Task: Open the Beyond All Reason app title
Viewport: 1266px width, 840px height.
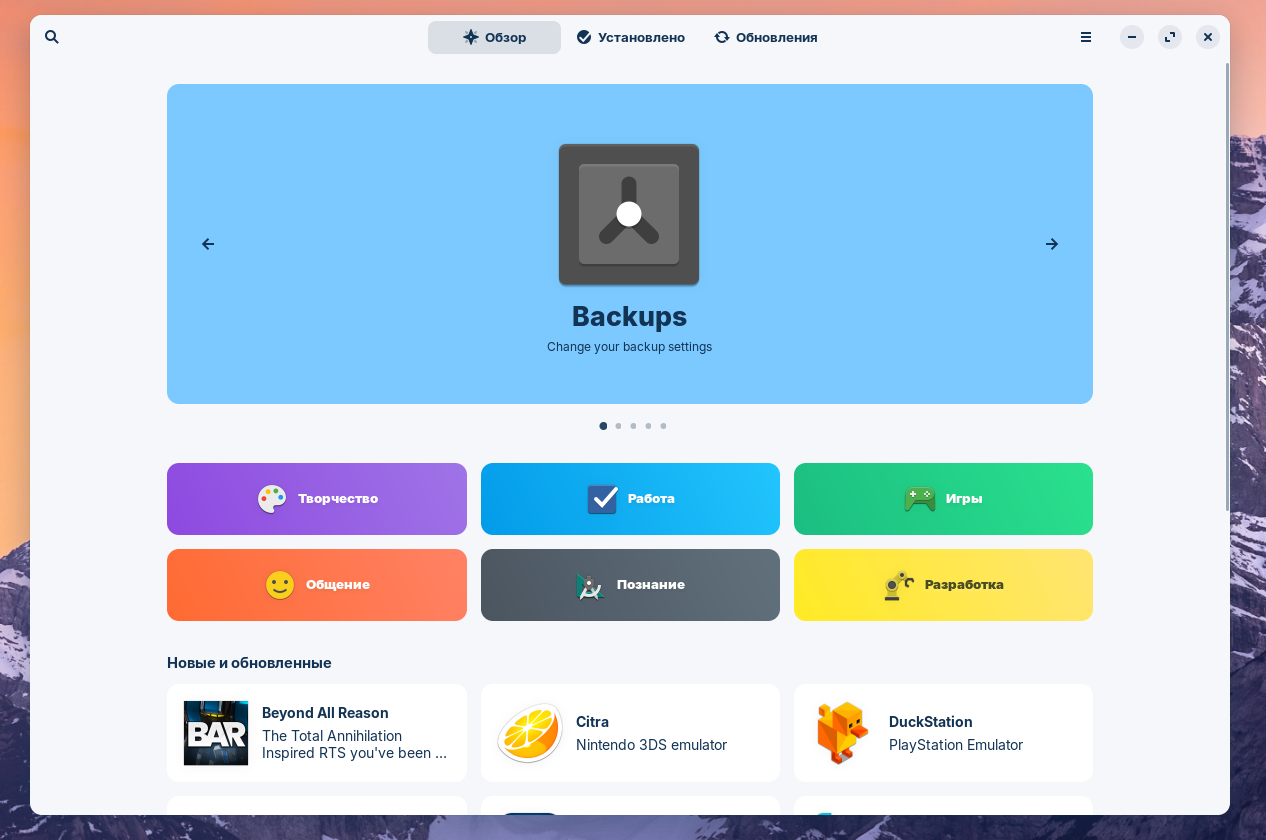Action: point(325,713)
